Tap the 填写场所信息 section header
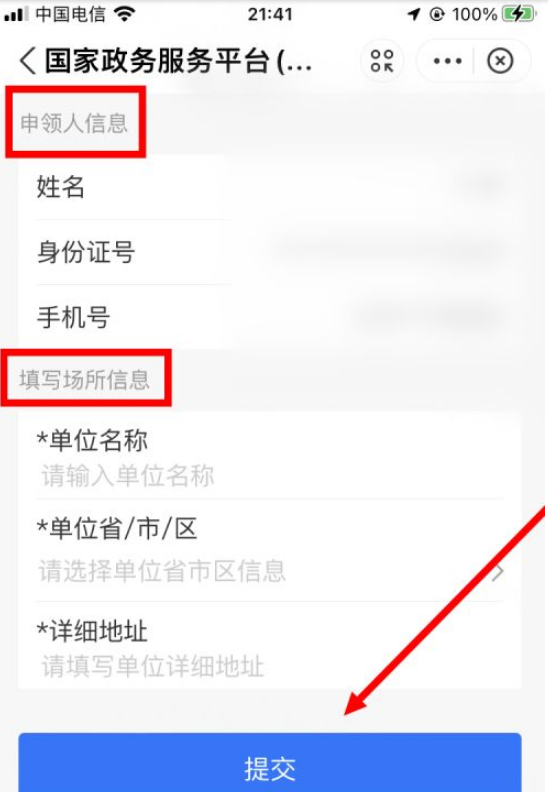The height and width of the screenshot is (792, 548). click(x=84, y=379)
